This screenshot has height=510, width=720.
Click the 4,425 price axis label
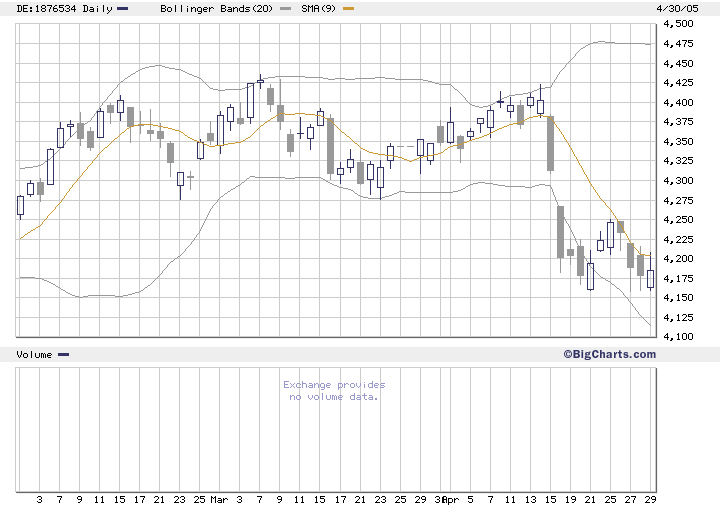pyautogui.click(x=679, y=83)
